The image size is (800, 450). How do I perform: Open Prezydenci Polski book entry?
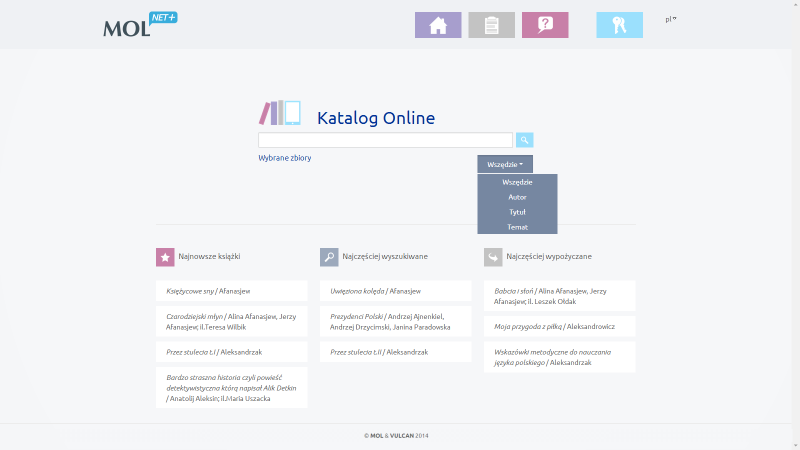[395, 321]
